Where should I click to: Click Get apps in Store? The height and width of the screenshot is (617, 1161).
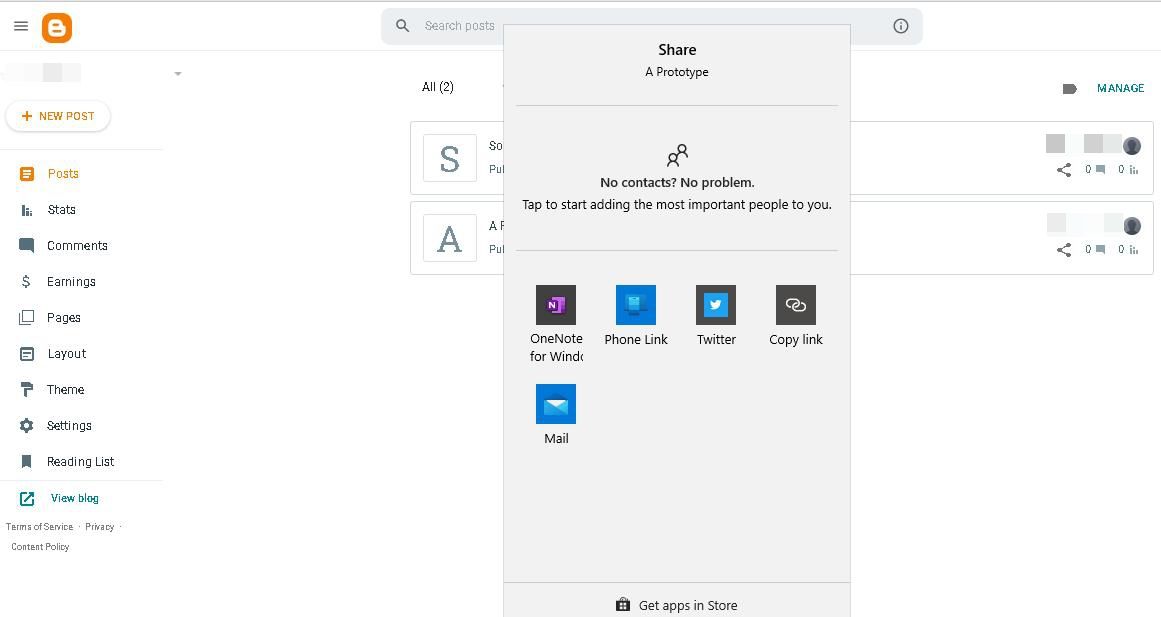[x=677, y=605]
